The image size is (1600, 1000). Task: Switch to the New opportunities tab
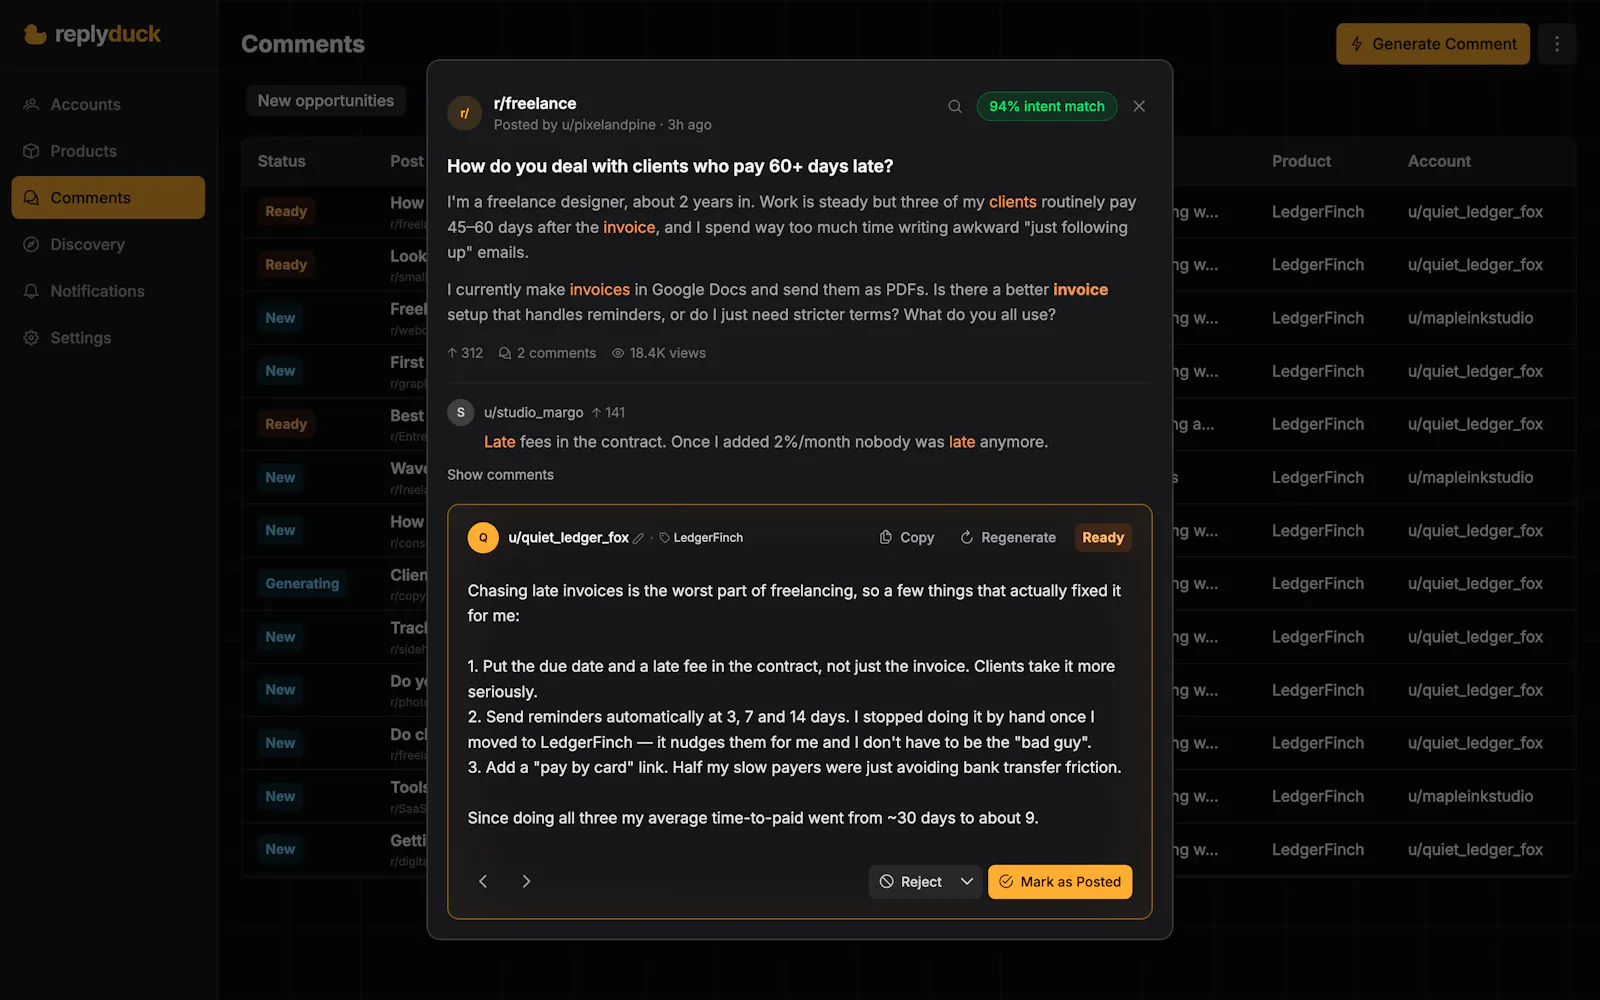click(x=326, y=101)
